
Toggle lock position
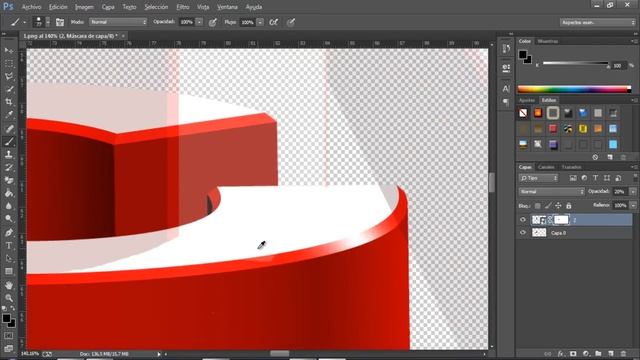click(558, 206)
